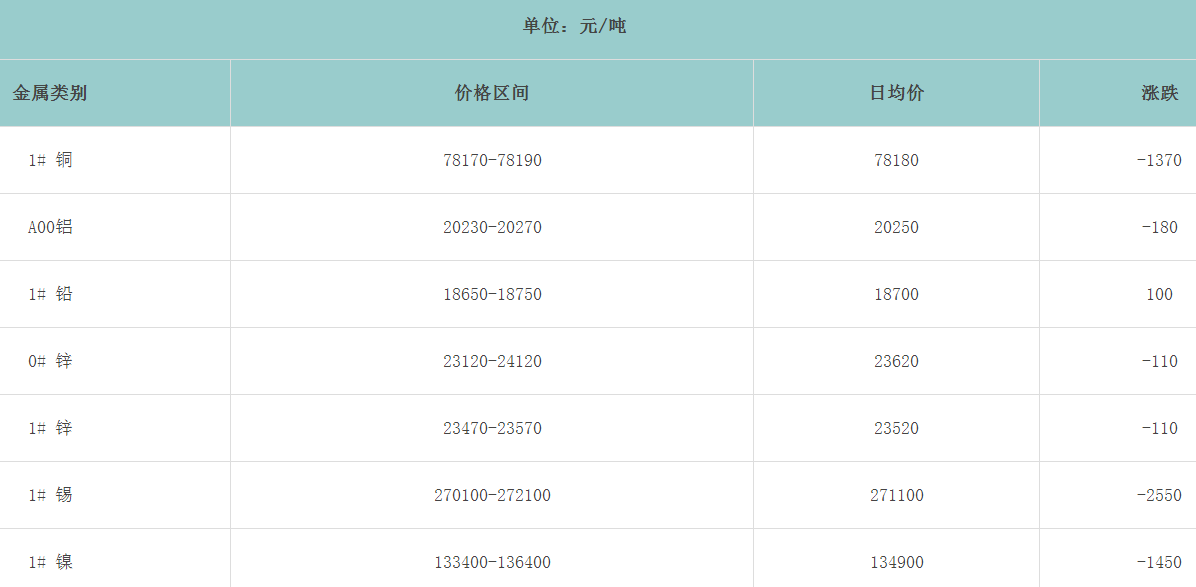Click the 金属类别 column header

coord(50,93)
